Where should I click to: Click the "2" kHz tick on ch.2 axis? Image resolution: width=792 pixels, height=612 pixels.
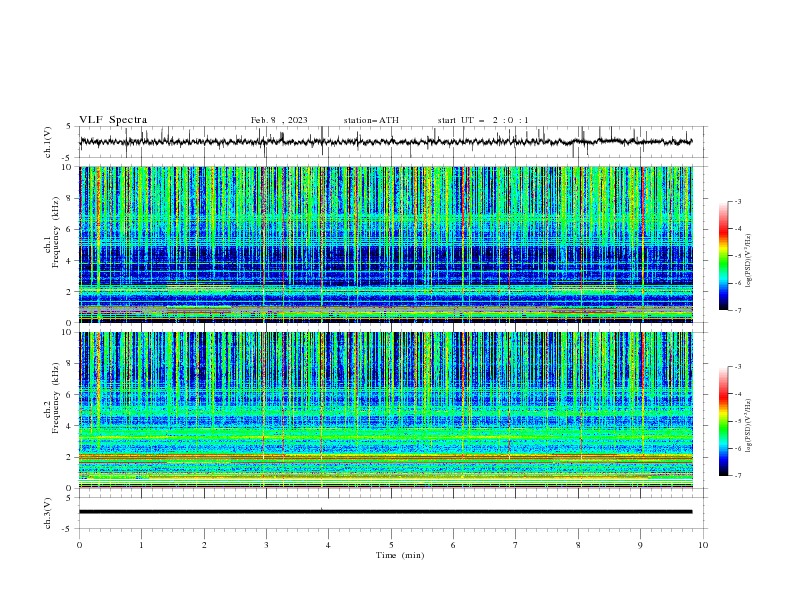71,457
